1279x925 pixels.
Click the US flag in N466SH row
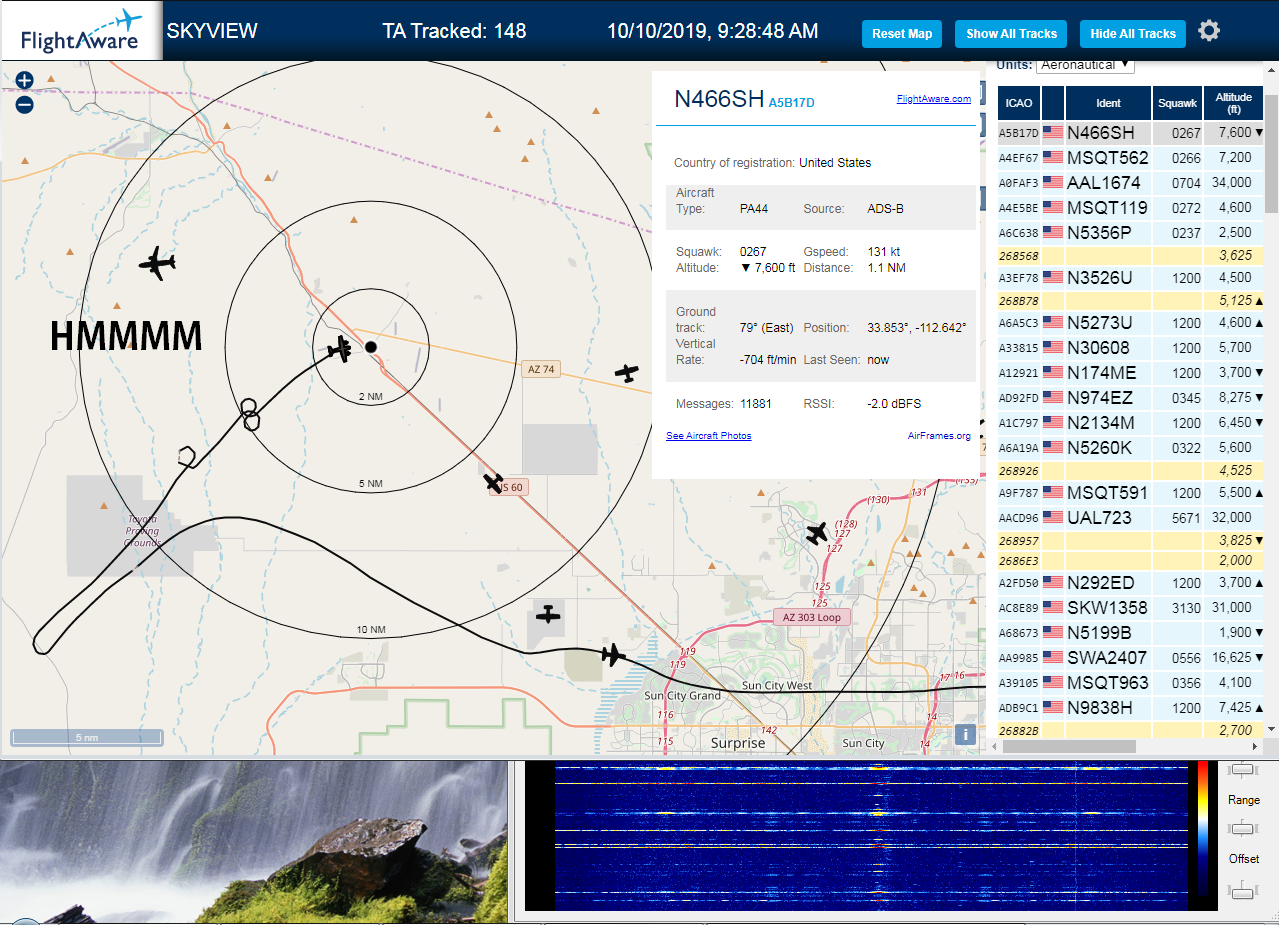[1053, 132]
